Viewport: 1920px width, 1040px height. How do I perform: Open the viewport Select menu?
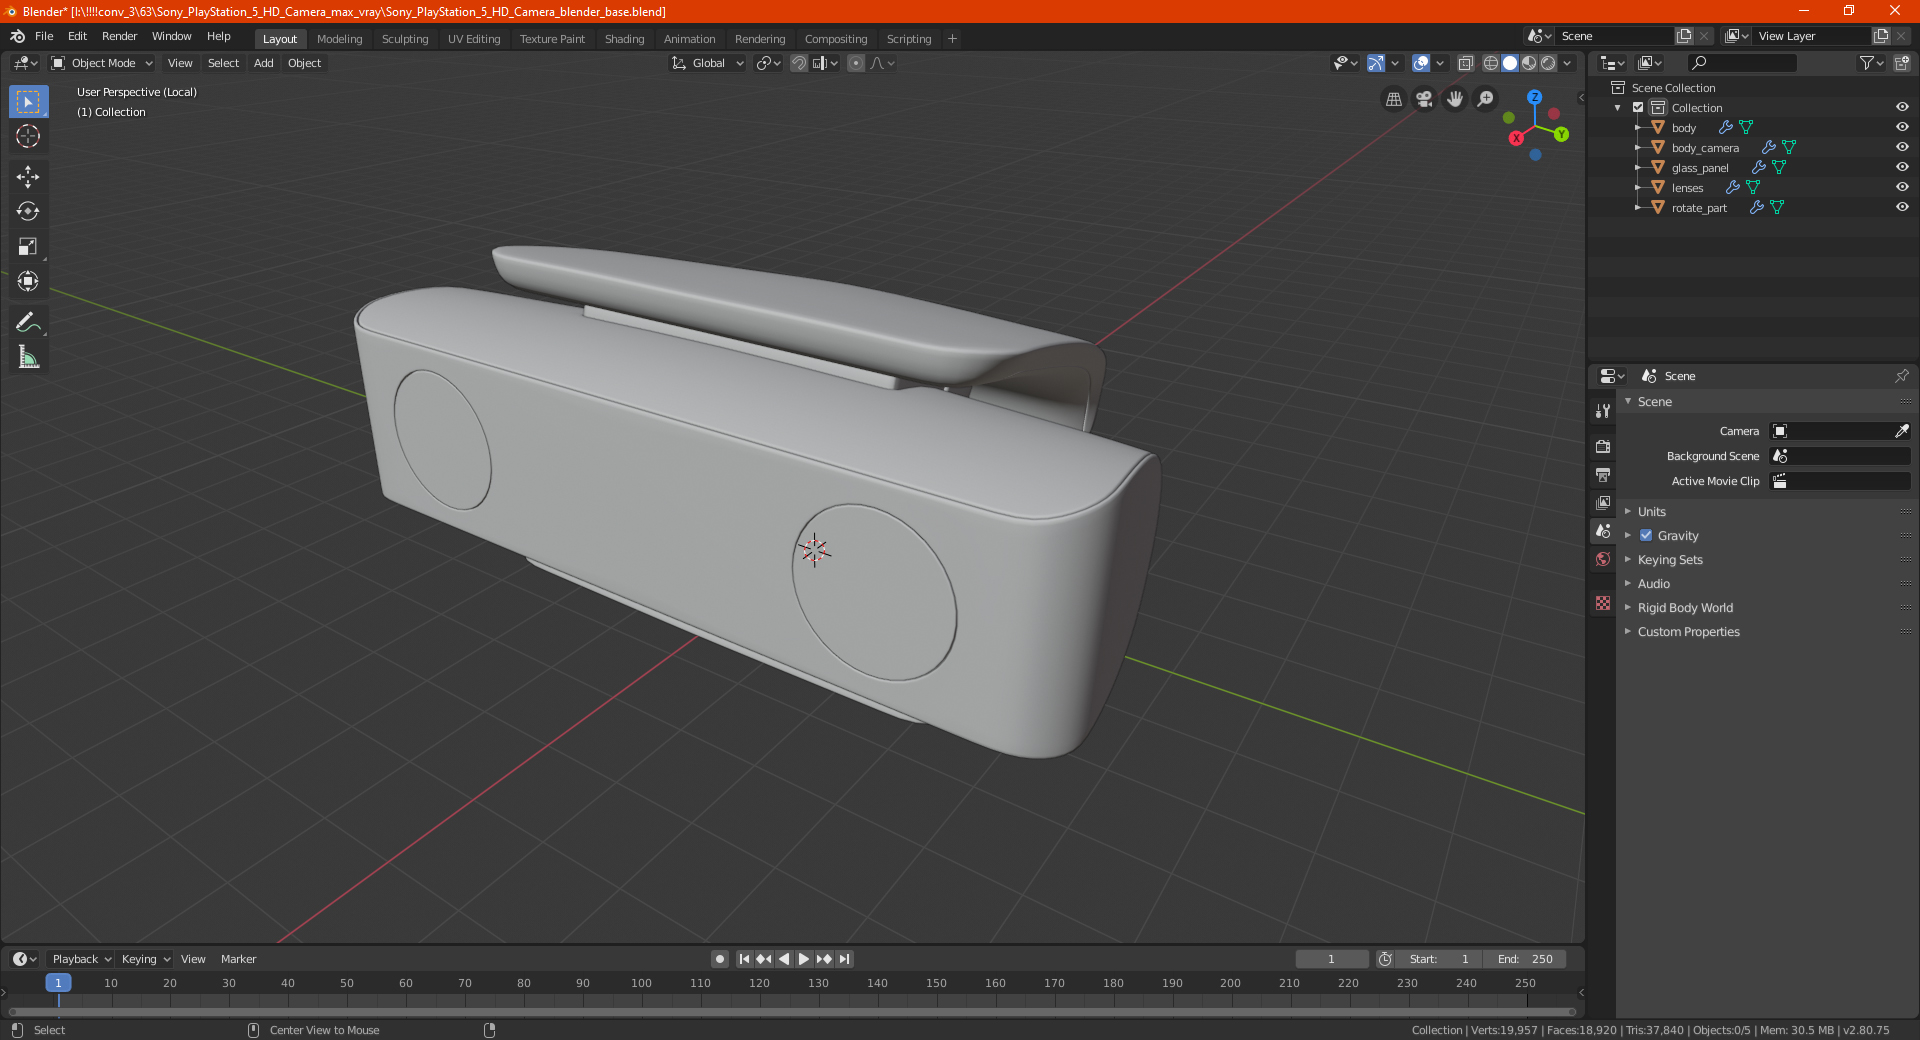coord(224,63)
